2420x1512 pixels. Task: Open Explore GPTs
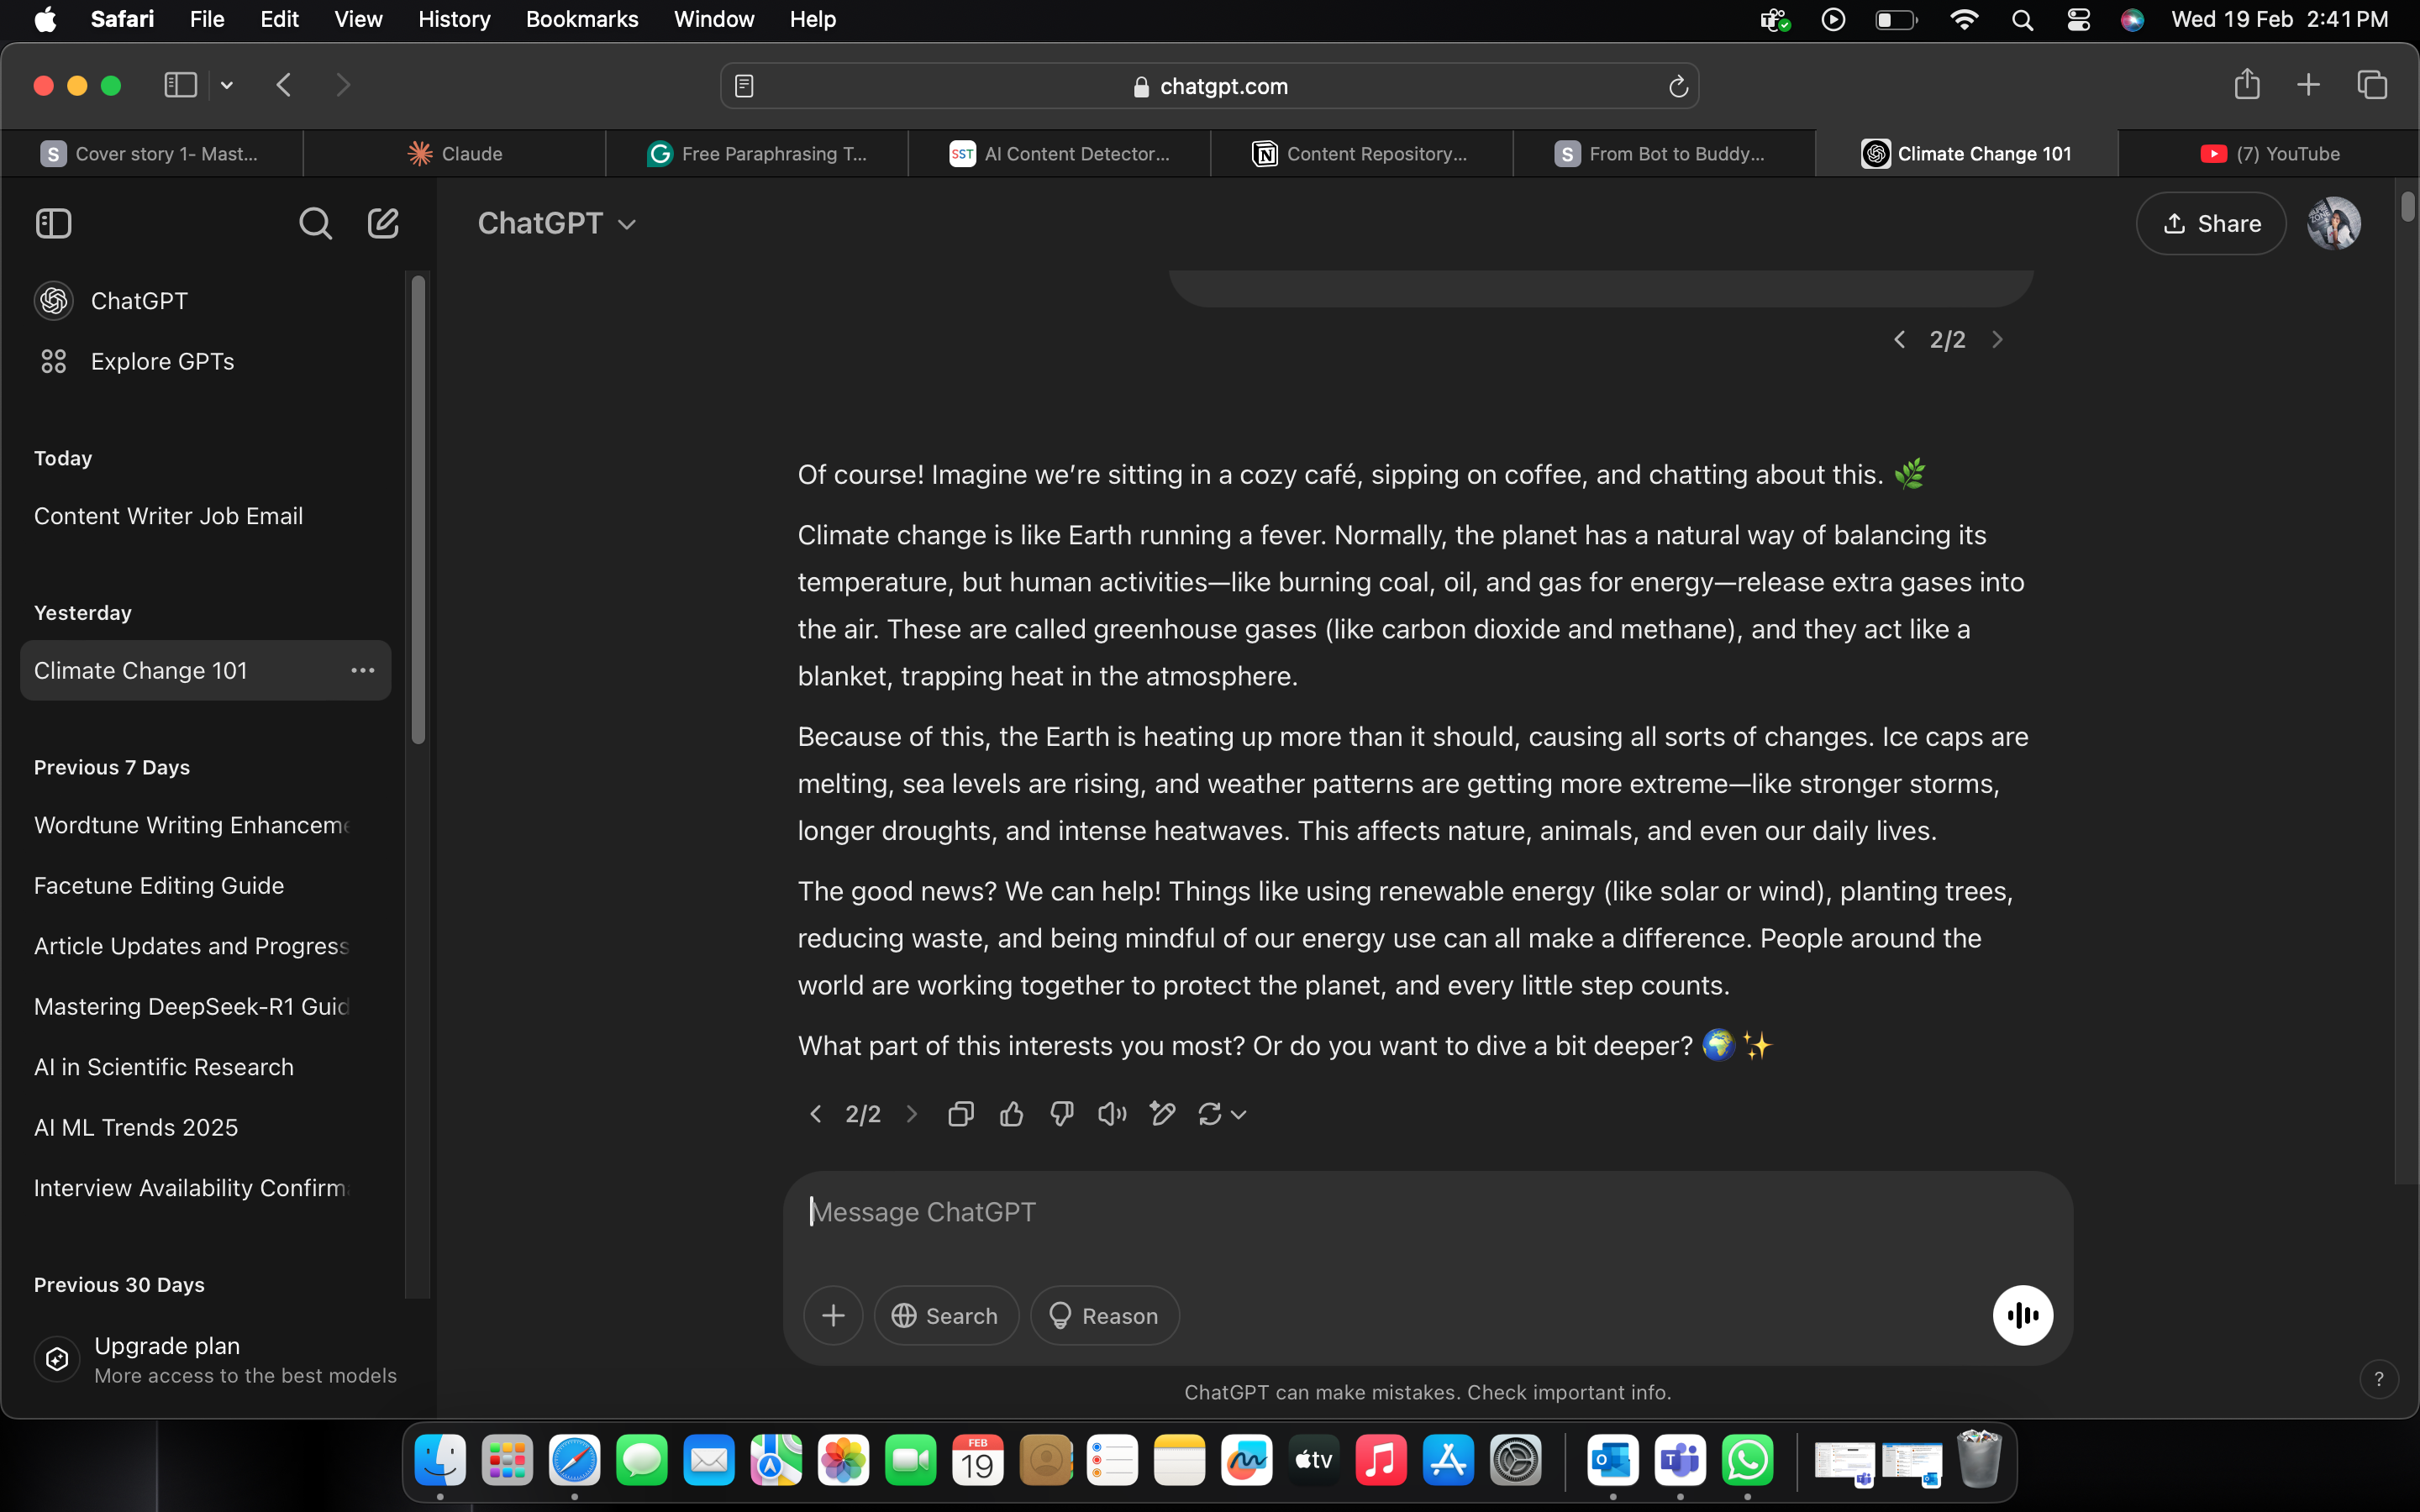(205, 361)
